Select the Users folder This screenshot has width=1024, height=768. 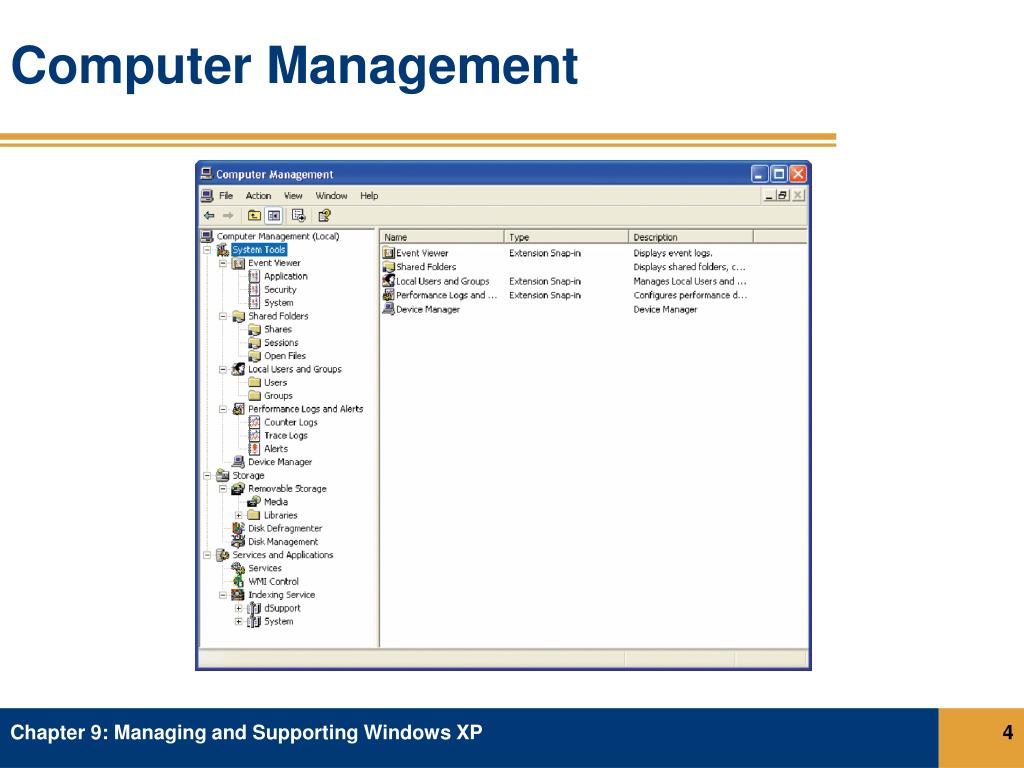click(x=276, y=383)
